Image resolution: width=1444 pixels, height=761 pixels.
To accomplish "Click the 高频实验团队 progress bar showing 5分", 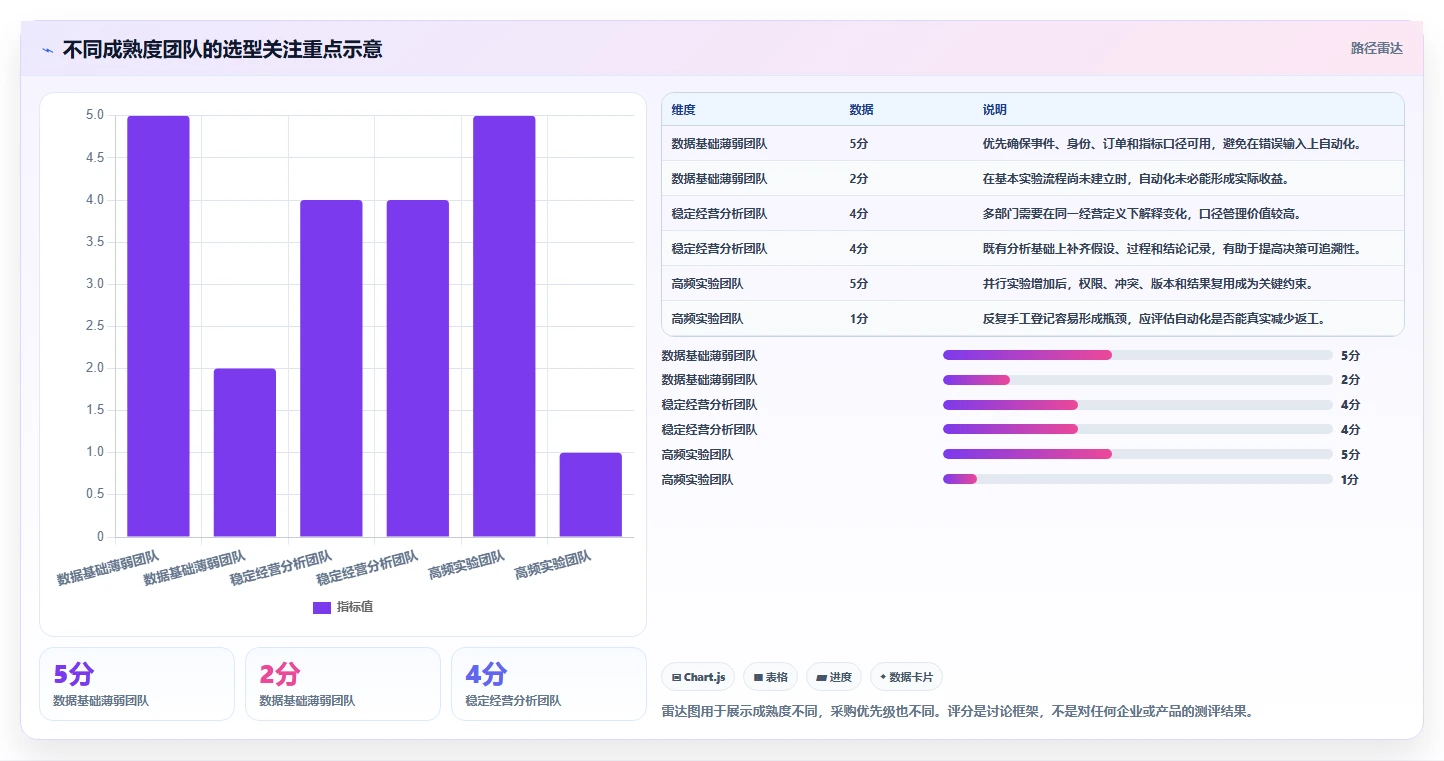I will [1138, 454].
